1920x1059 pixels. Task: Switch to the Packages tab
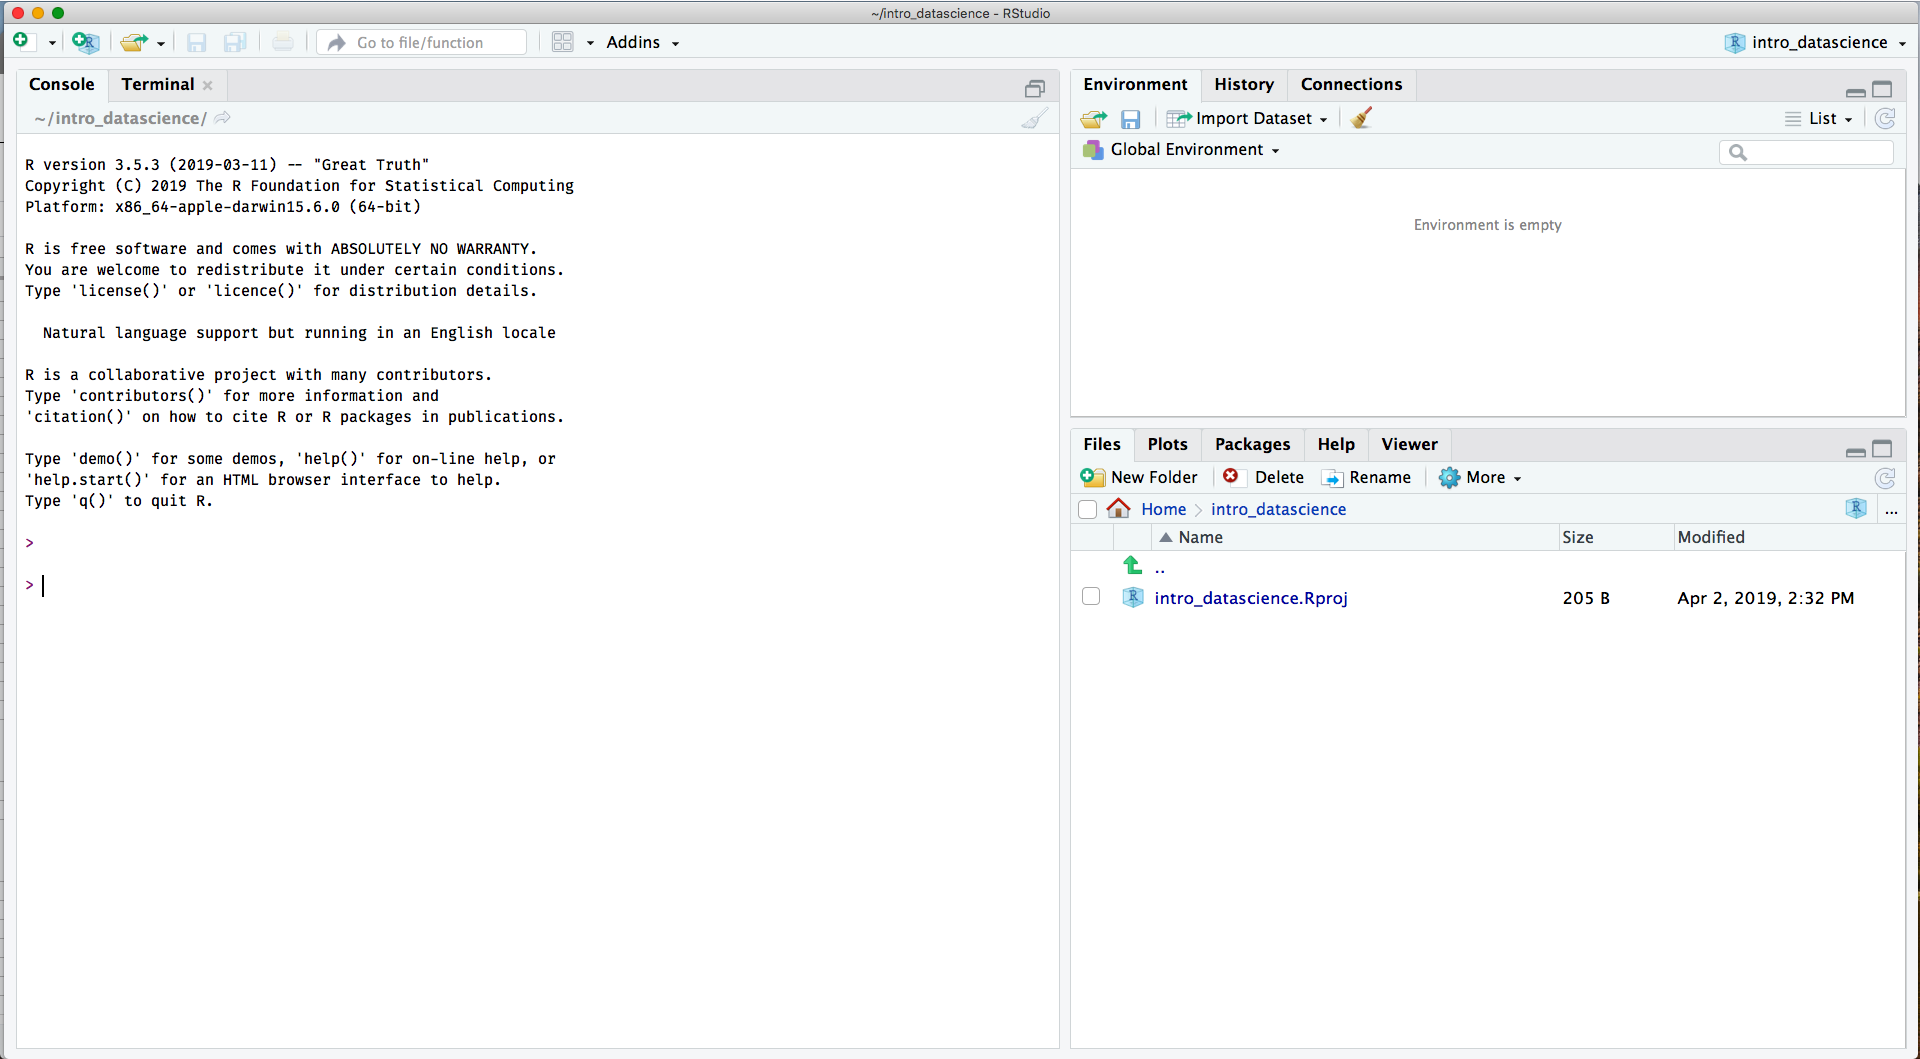point(1252,444)
